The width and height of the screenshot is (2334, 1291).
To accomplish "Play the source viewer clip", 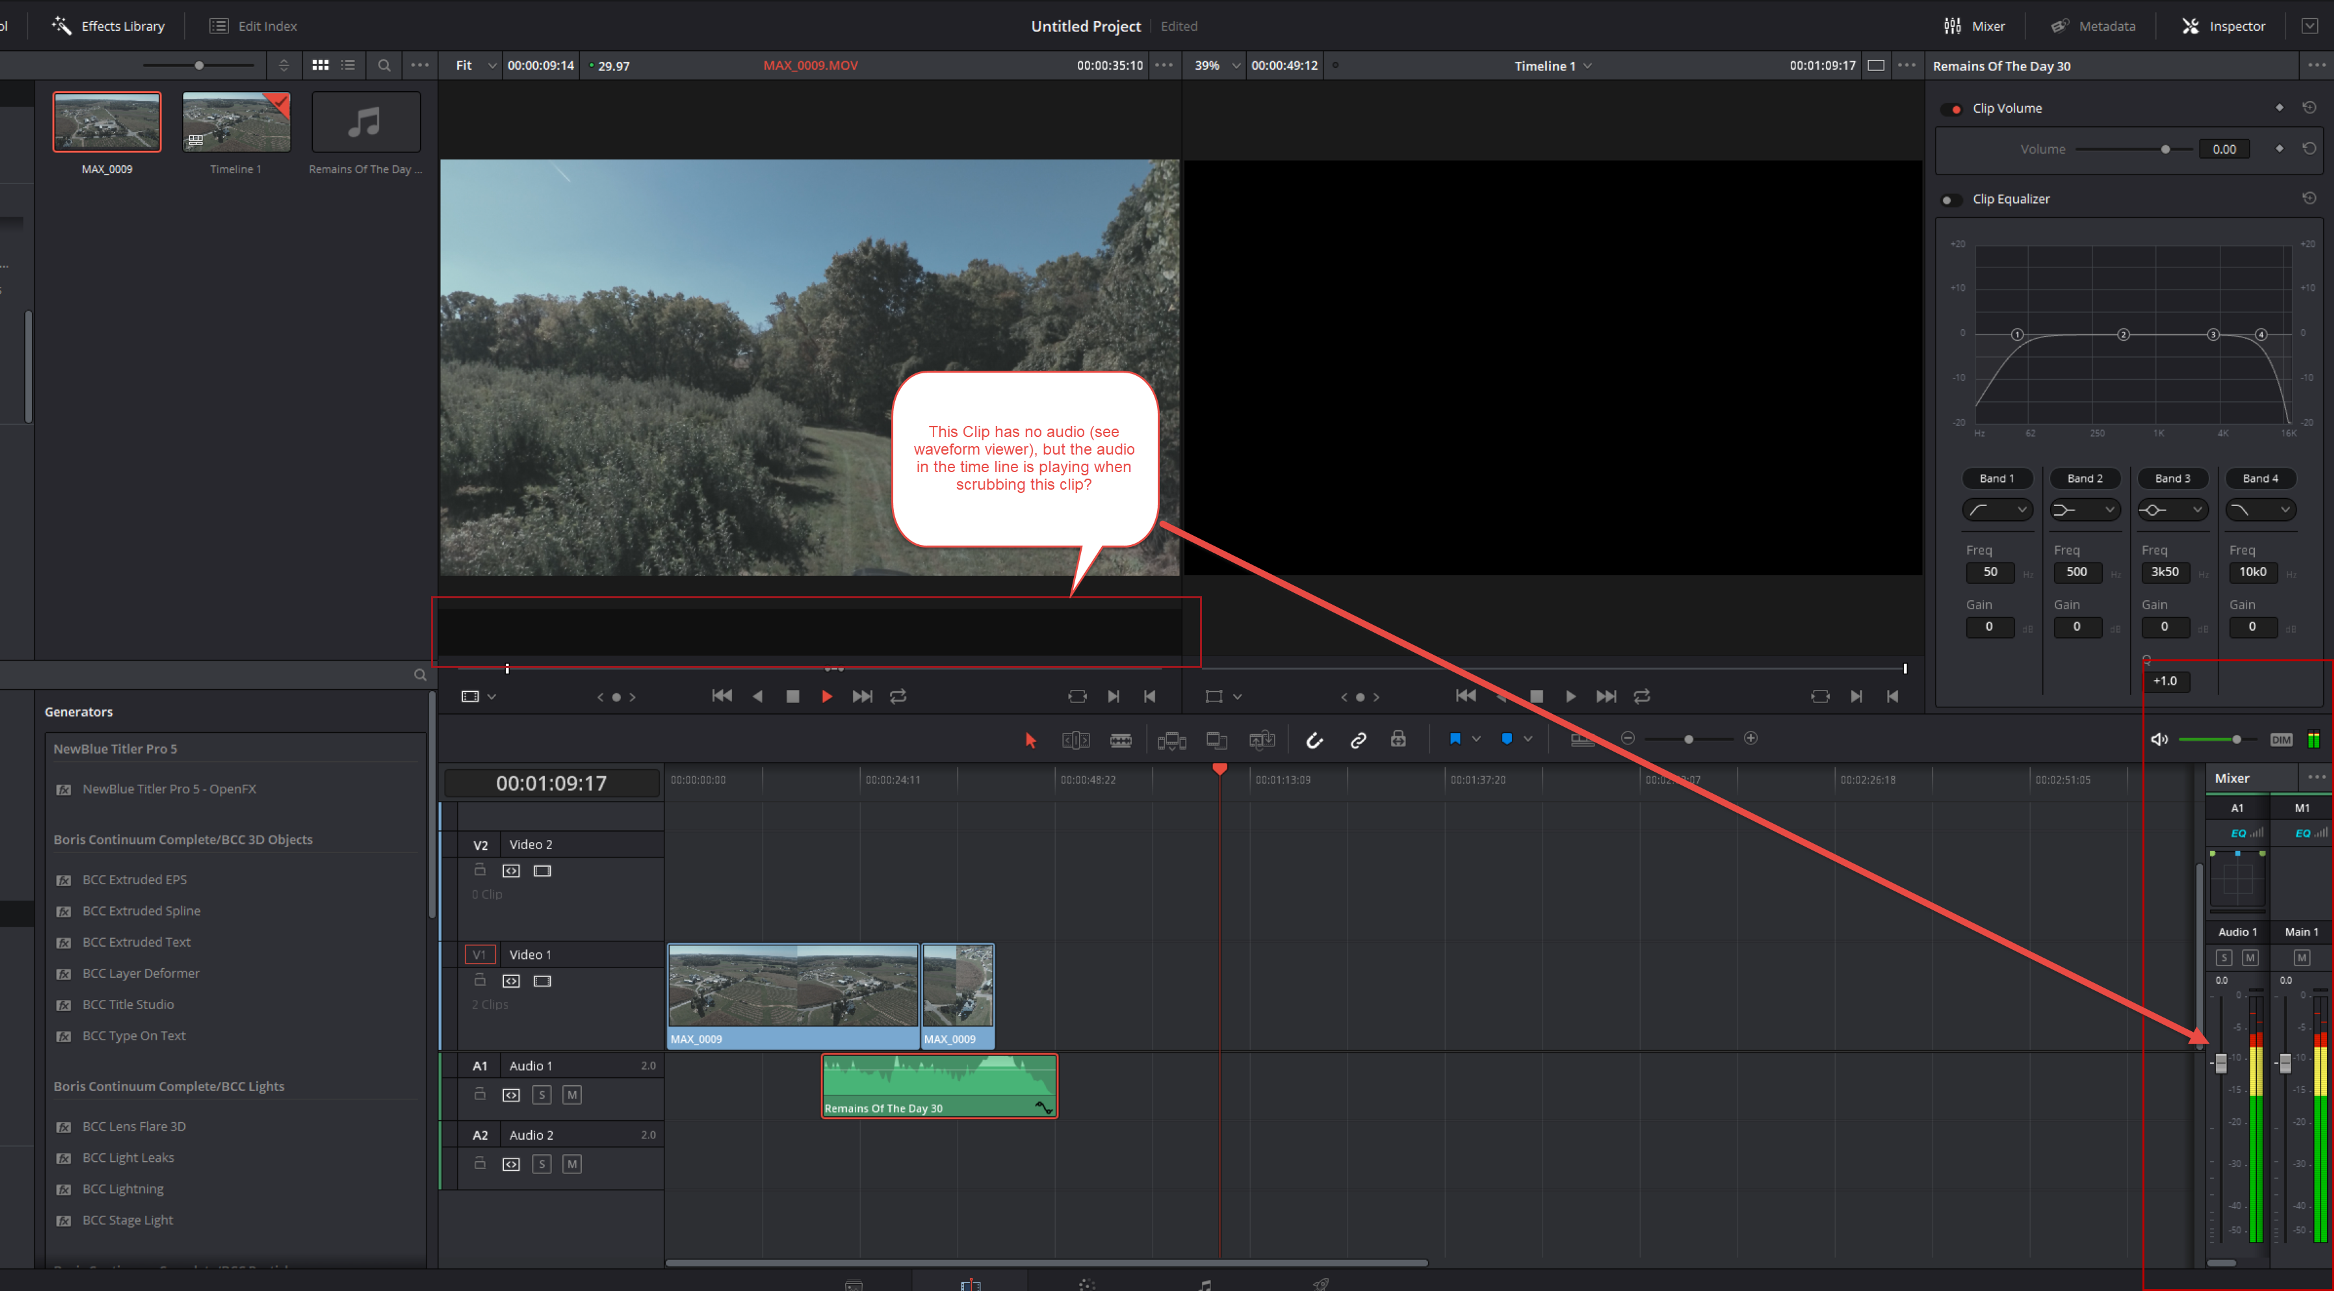I will point(827,696).
